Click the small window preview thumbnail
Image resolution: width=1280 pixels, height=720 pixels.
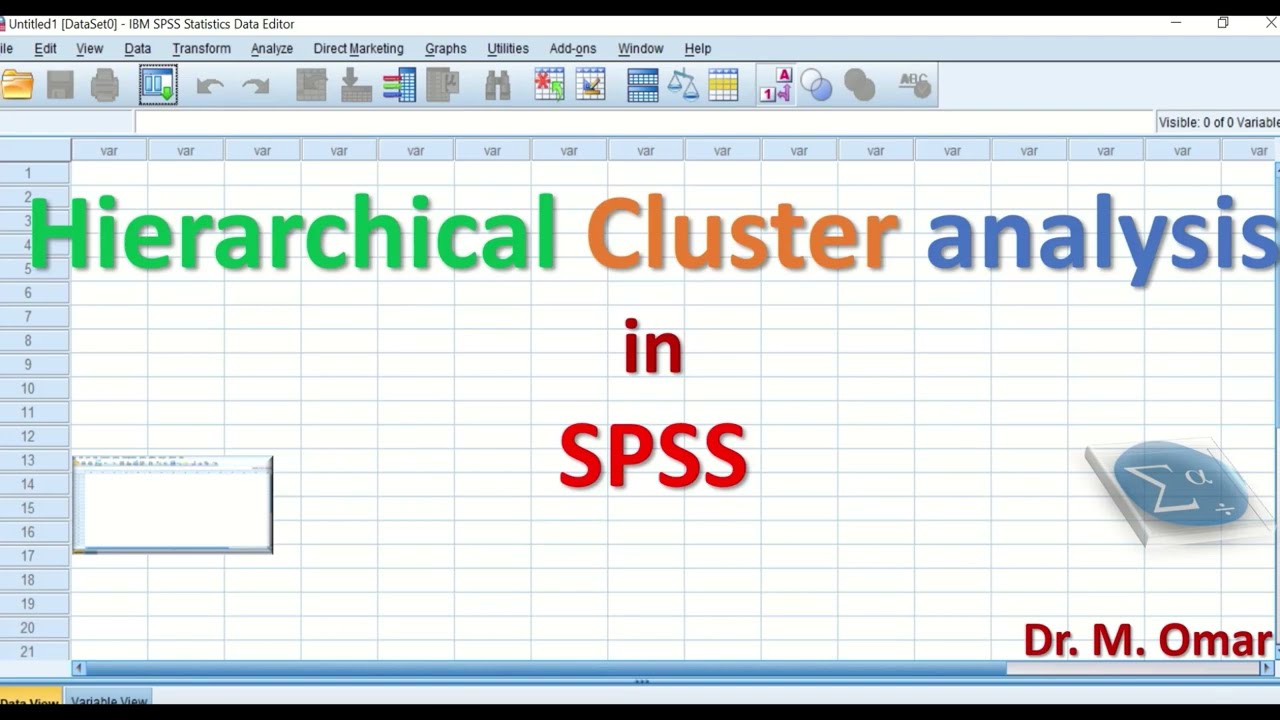pos(172,504)
